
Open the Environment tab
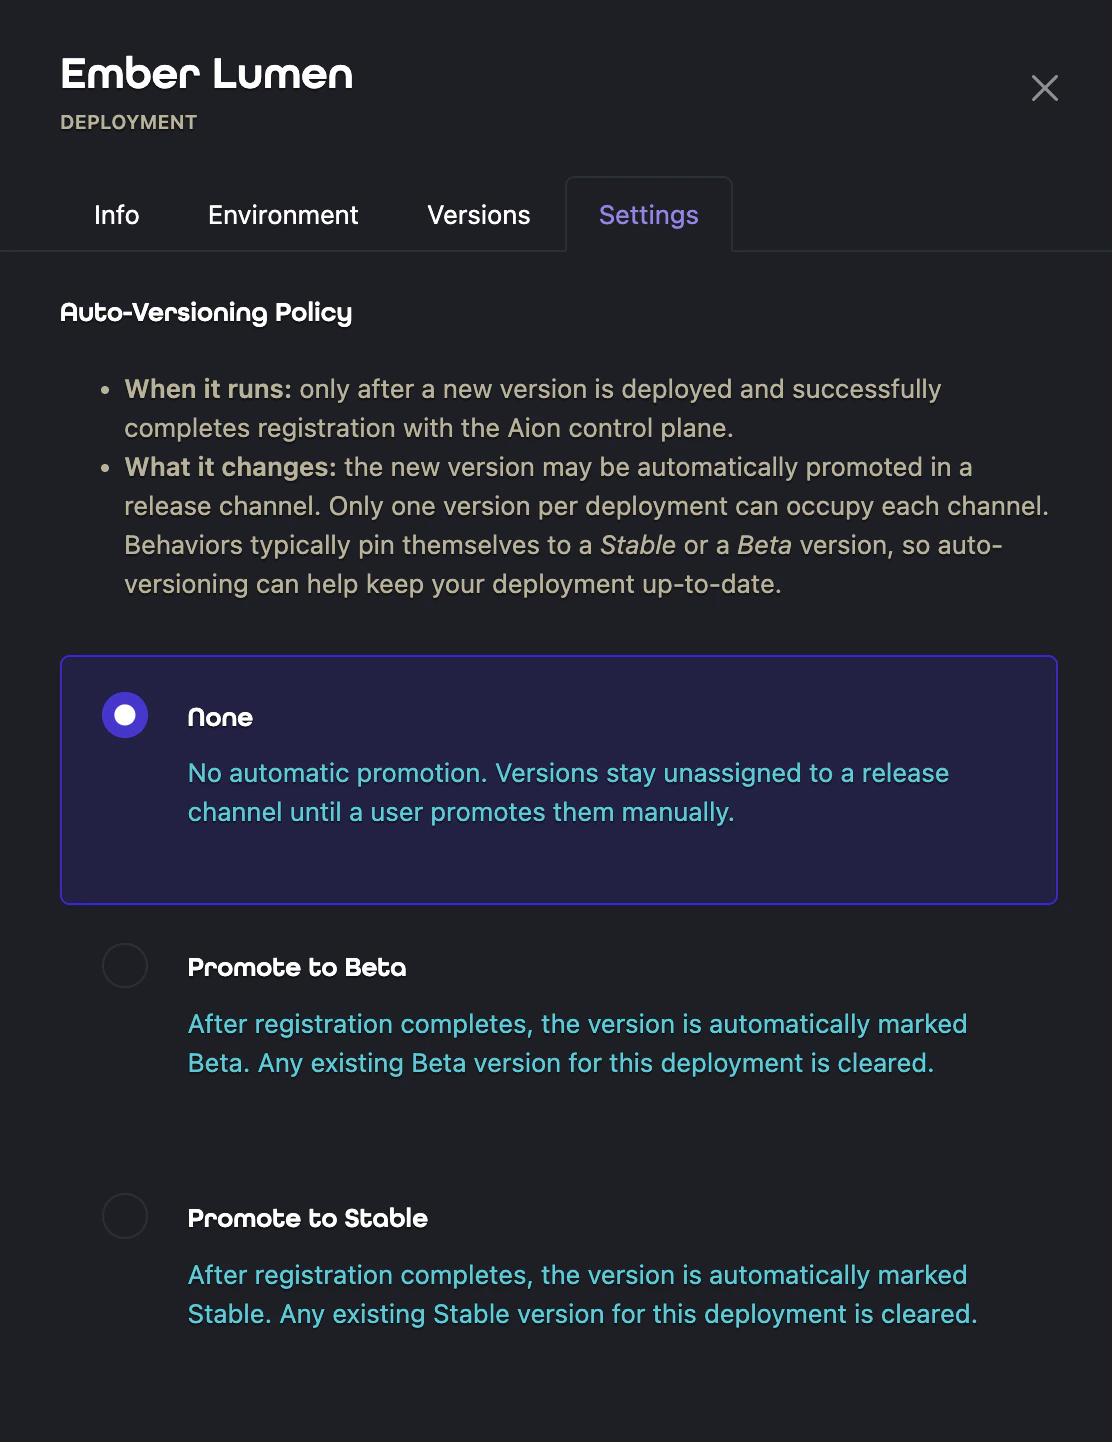tap(283, 214)
